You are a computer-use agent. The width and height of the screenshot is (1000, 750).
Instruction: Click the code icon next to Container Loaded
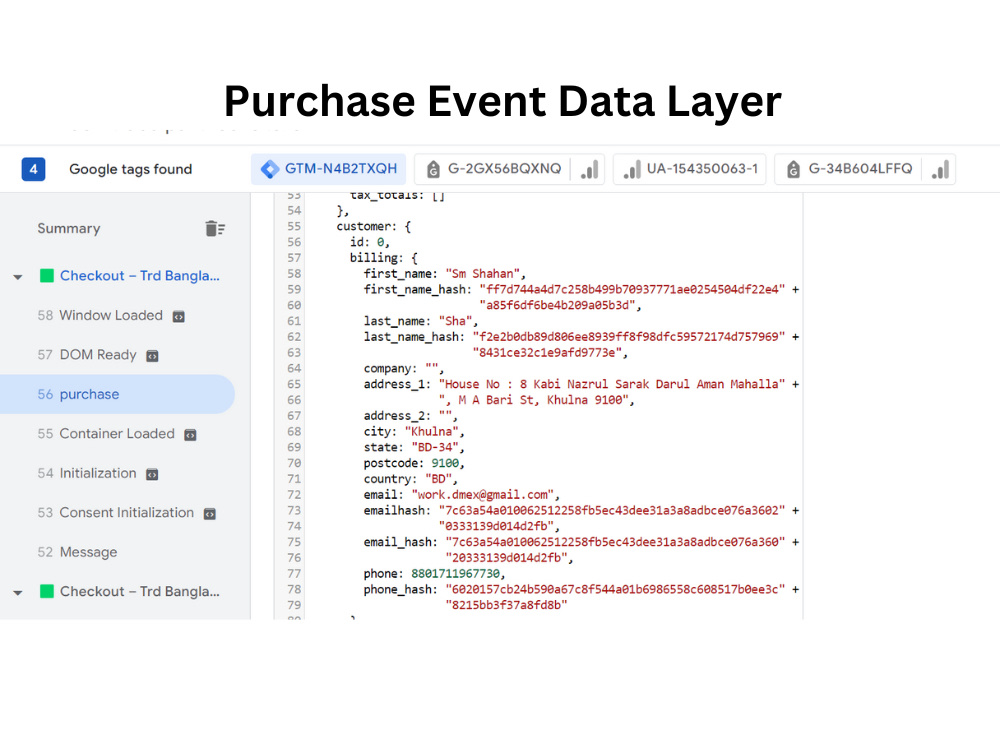pyautogui.click(x=190, y=435)
